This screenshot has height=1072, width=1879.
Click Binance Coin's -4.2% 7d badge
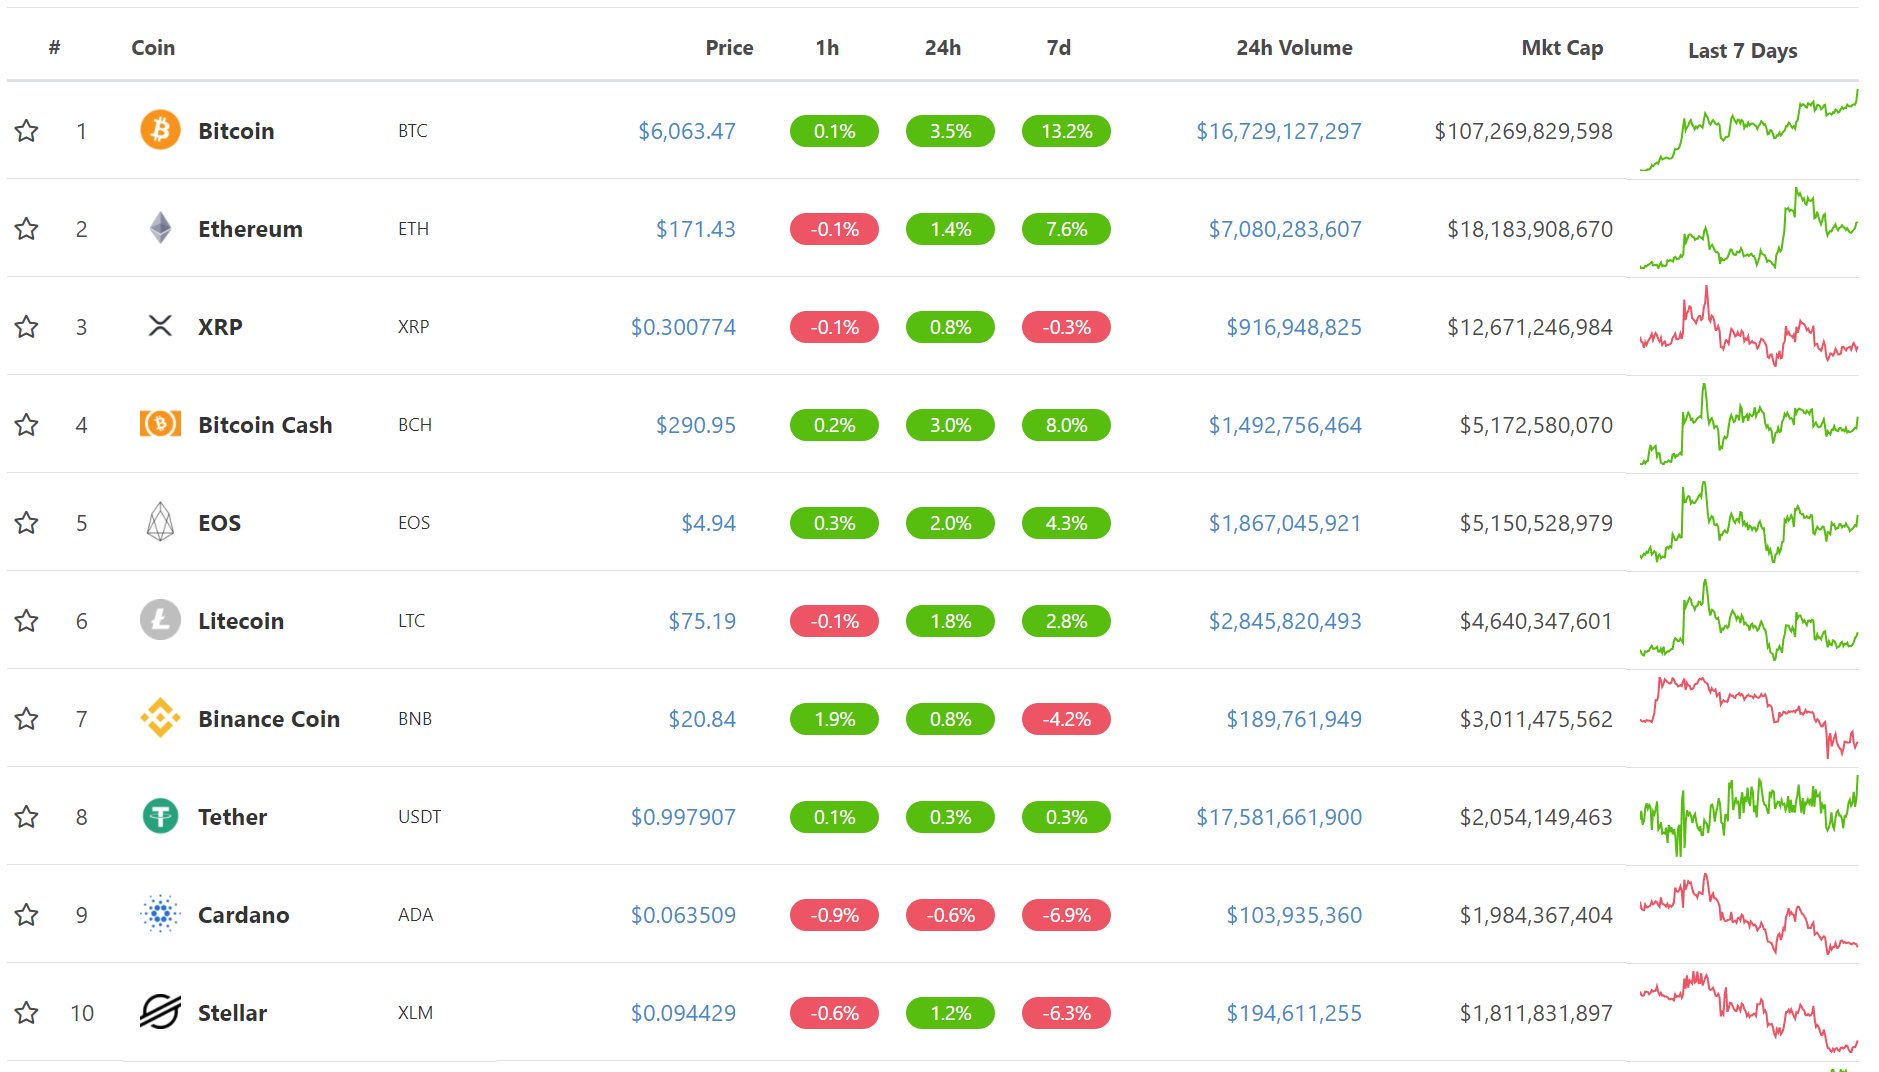pos(1066,718)
